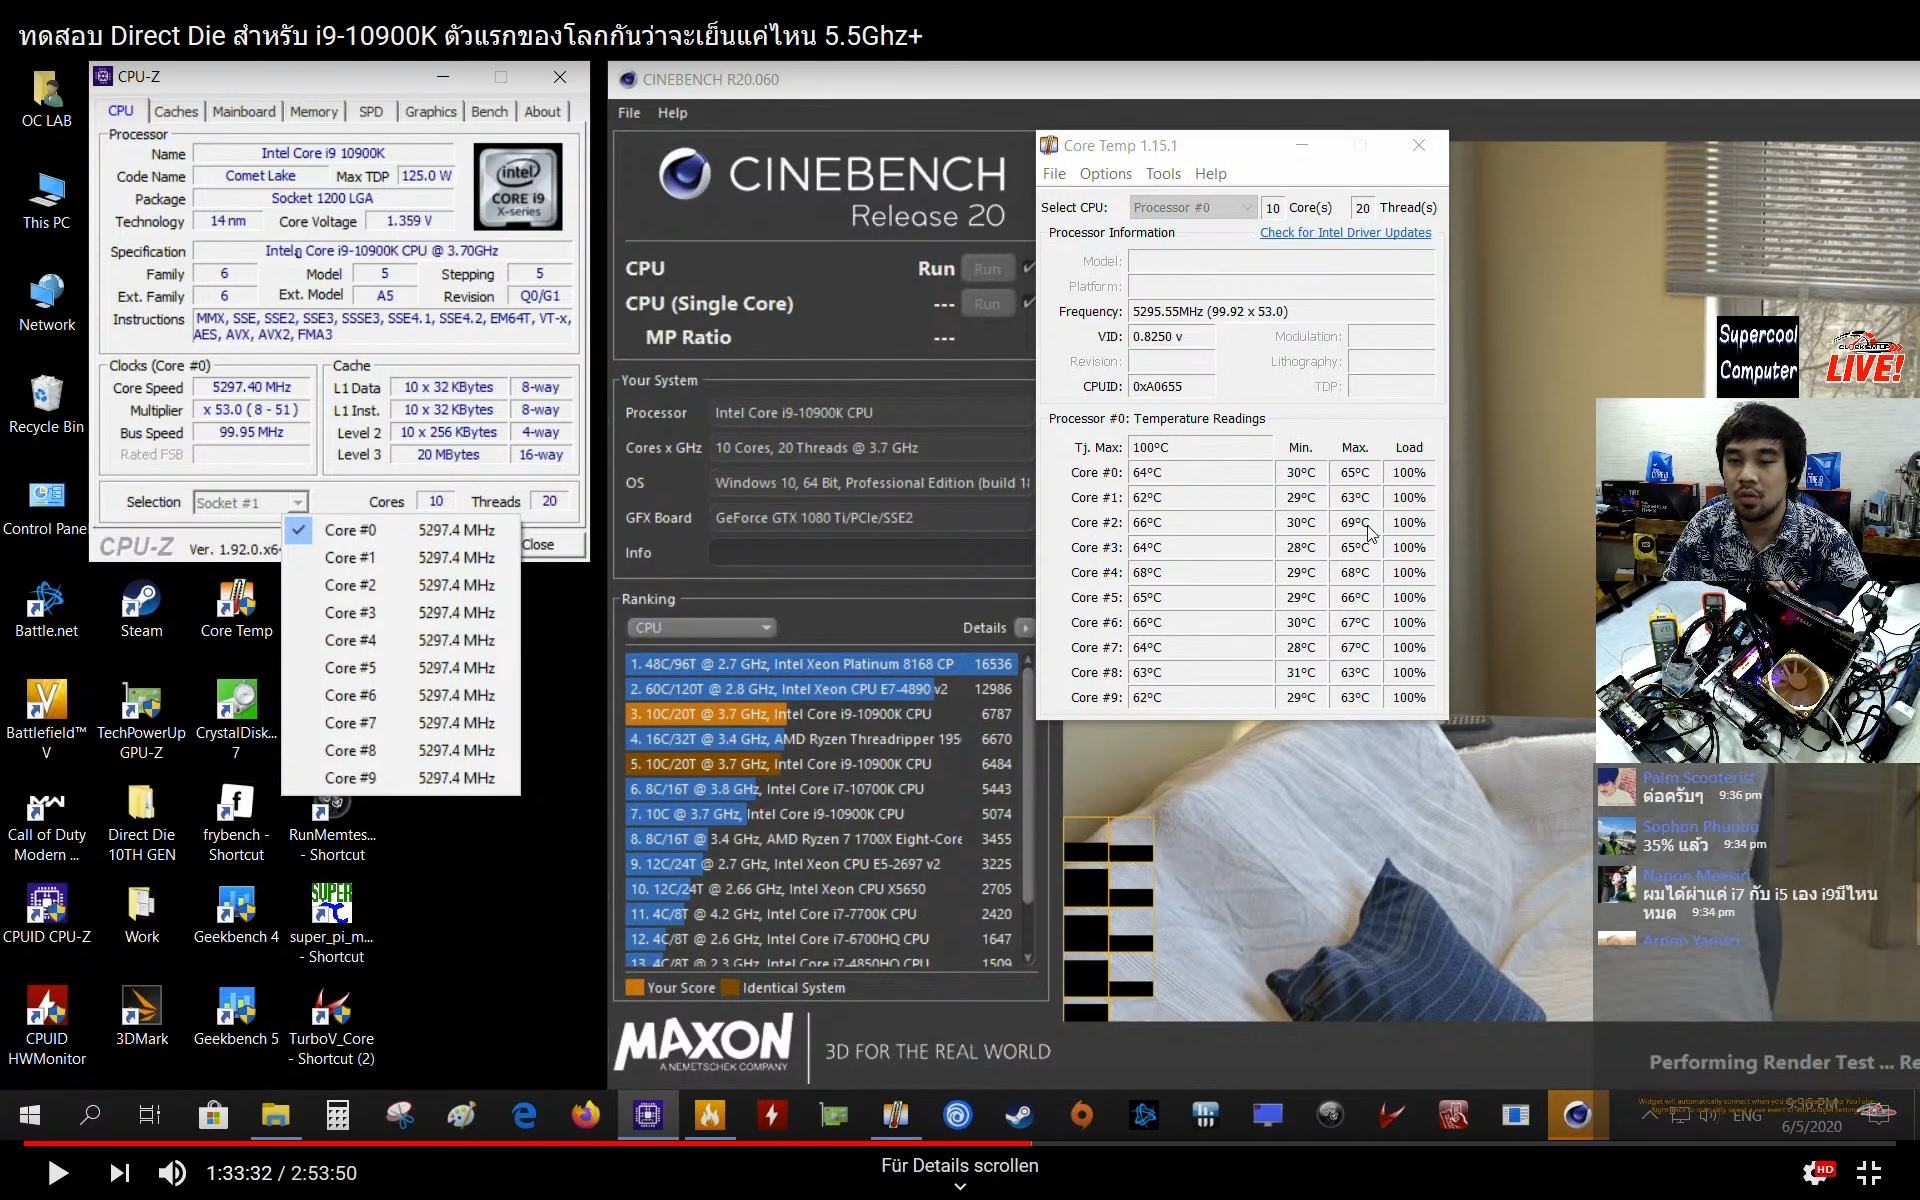Launch Geekbench 5 desktop icon
Screen dimensions: 1920x1200
[x=236, y=1017]
